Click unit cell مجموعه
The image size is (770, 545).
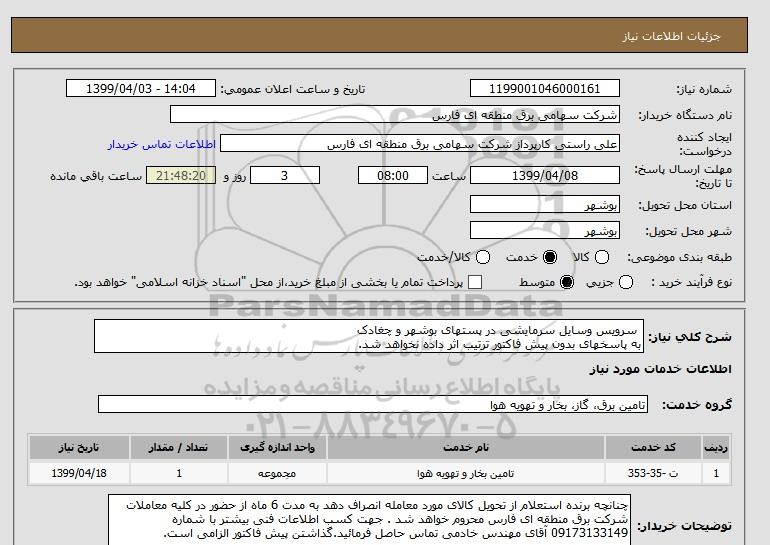[277, 473]
